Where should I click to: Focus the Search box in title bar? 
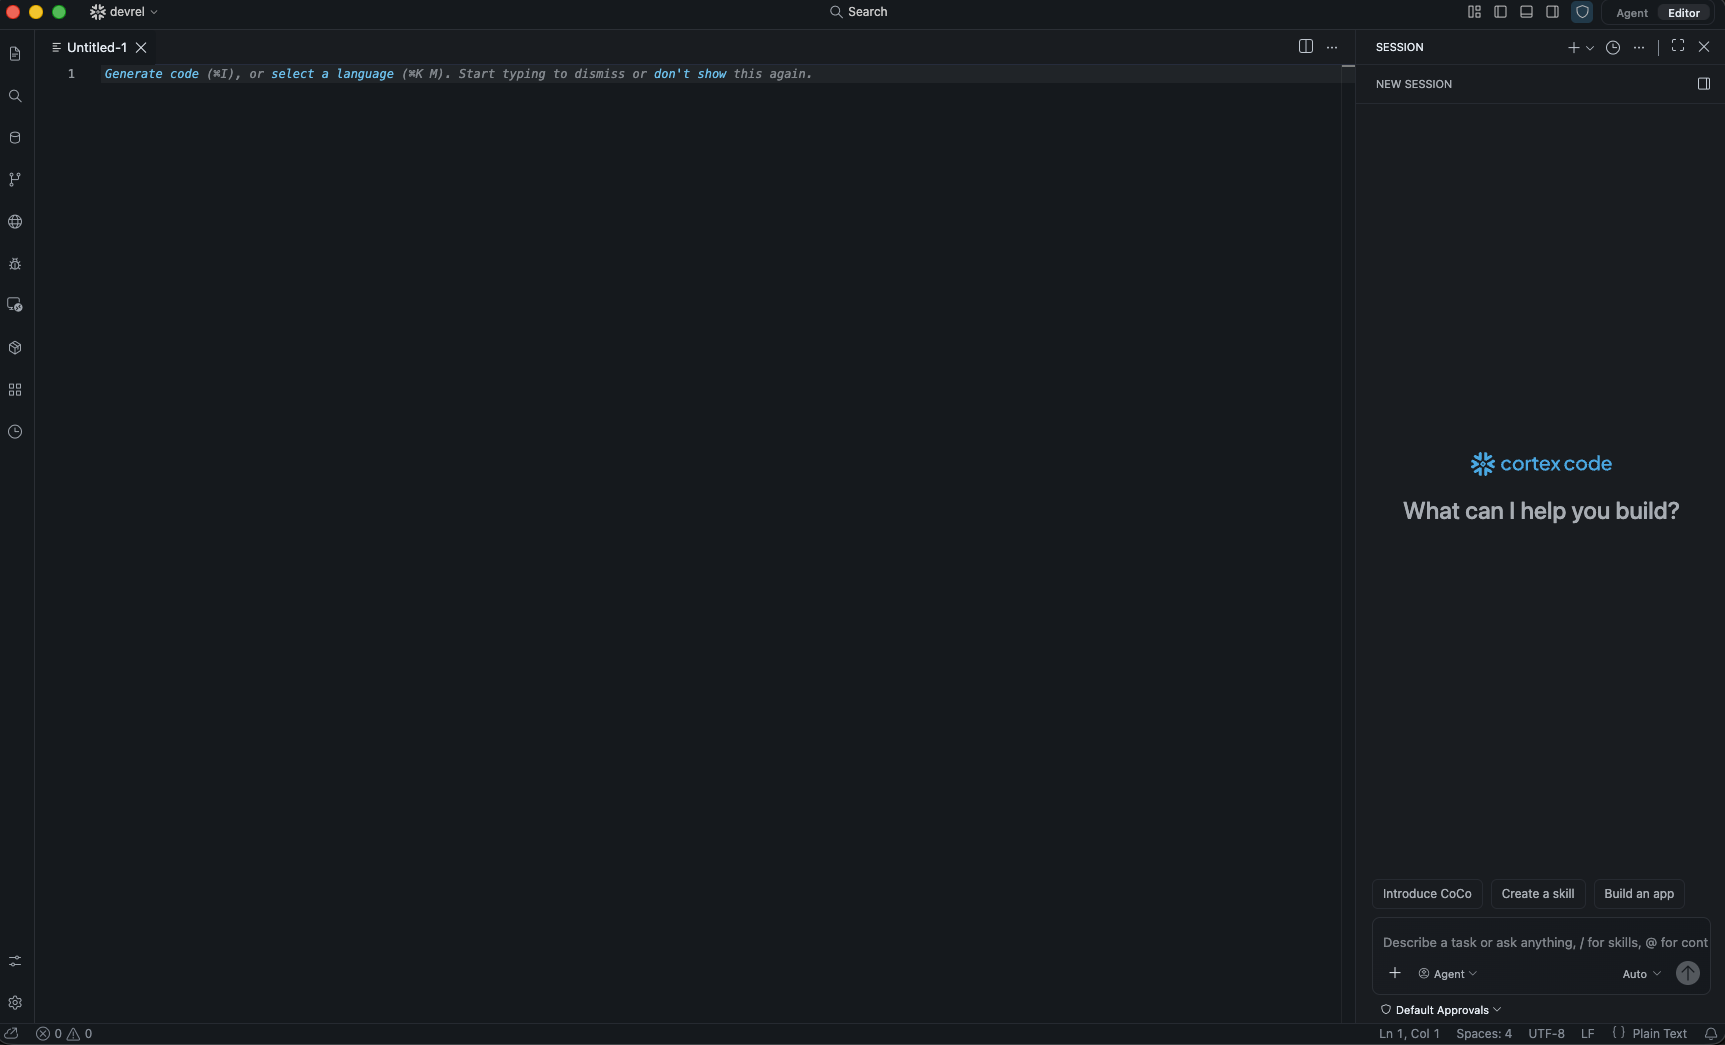(859, 12)
